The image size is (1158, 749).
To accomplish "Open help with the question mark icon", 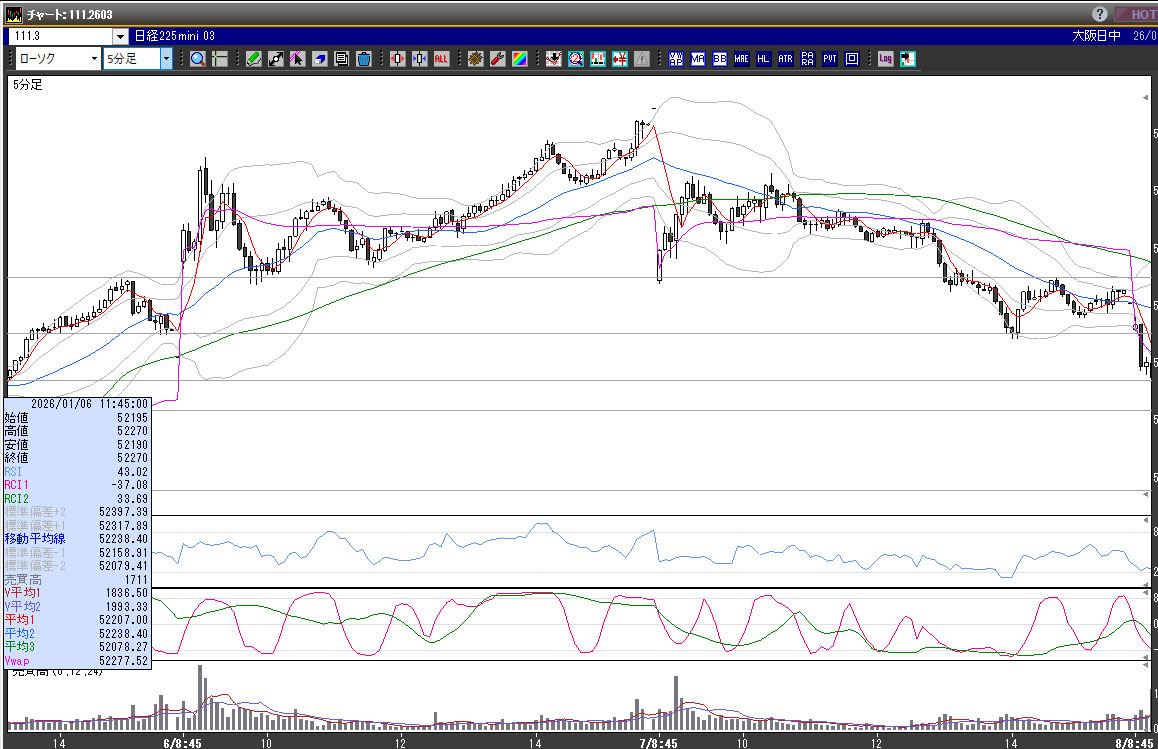I will point(1100,14).
